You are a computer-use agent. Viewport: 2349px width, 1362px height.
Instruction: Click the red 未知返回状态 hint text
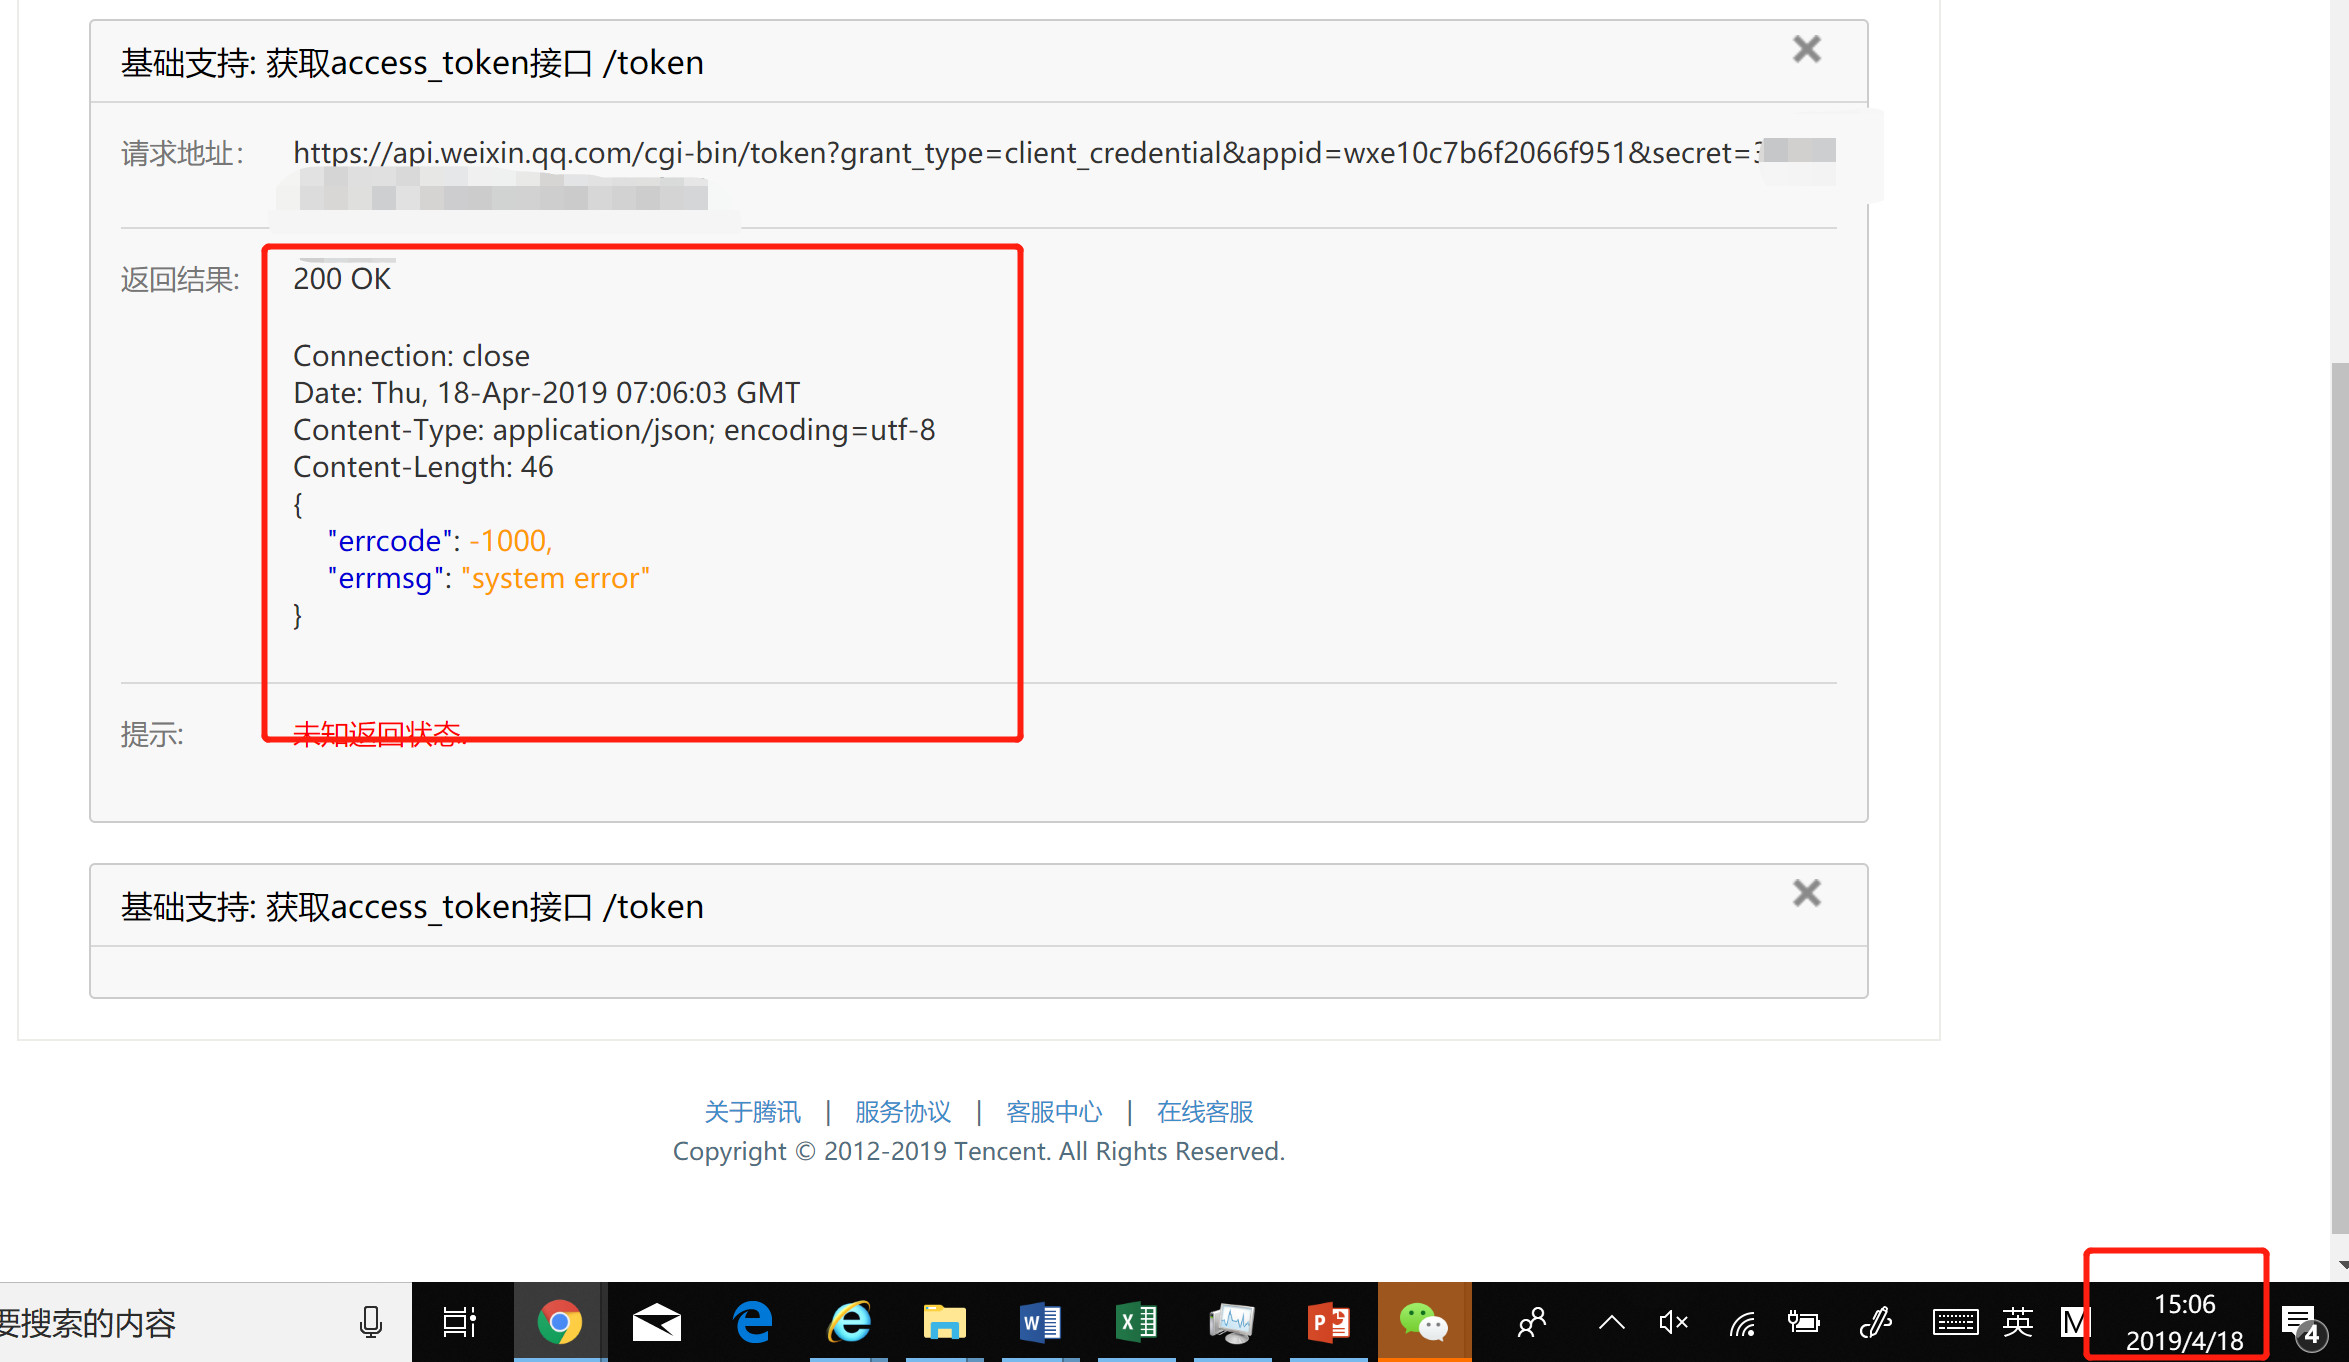pyautogui.click(x=379, y=734)
